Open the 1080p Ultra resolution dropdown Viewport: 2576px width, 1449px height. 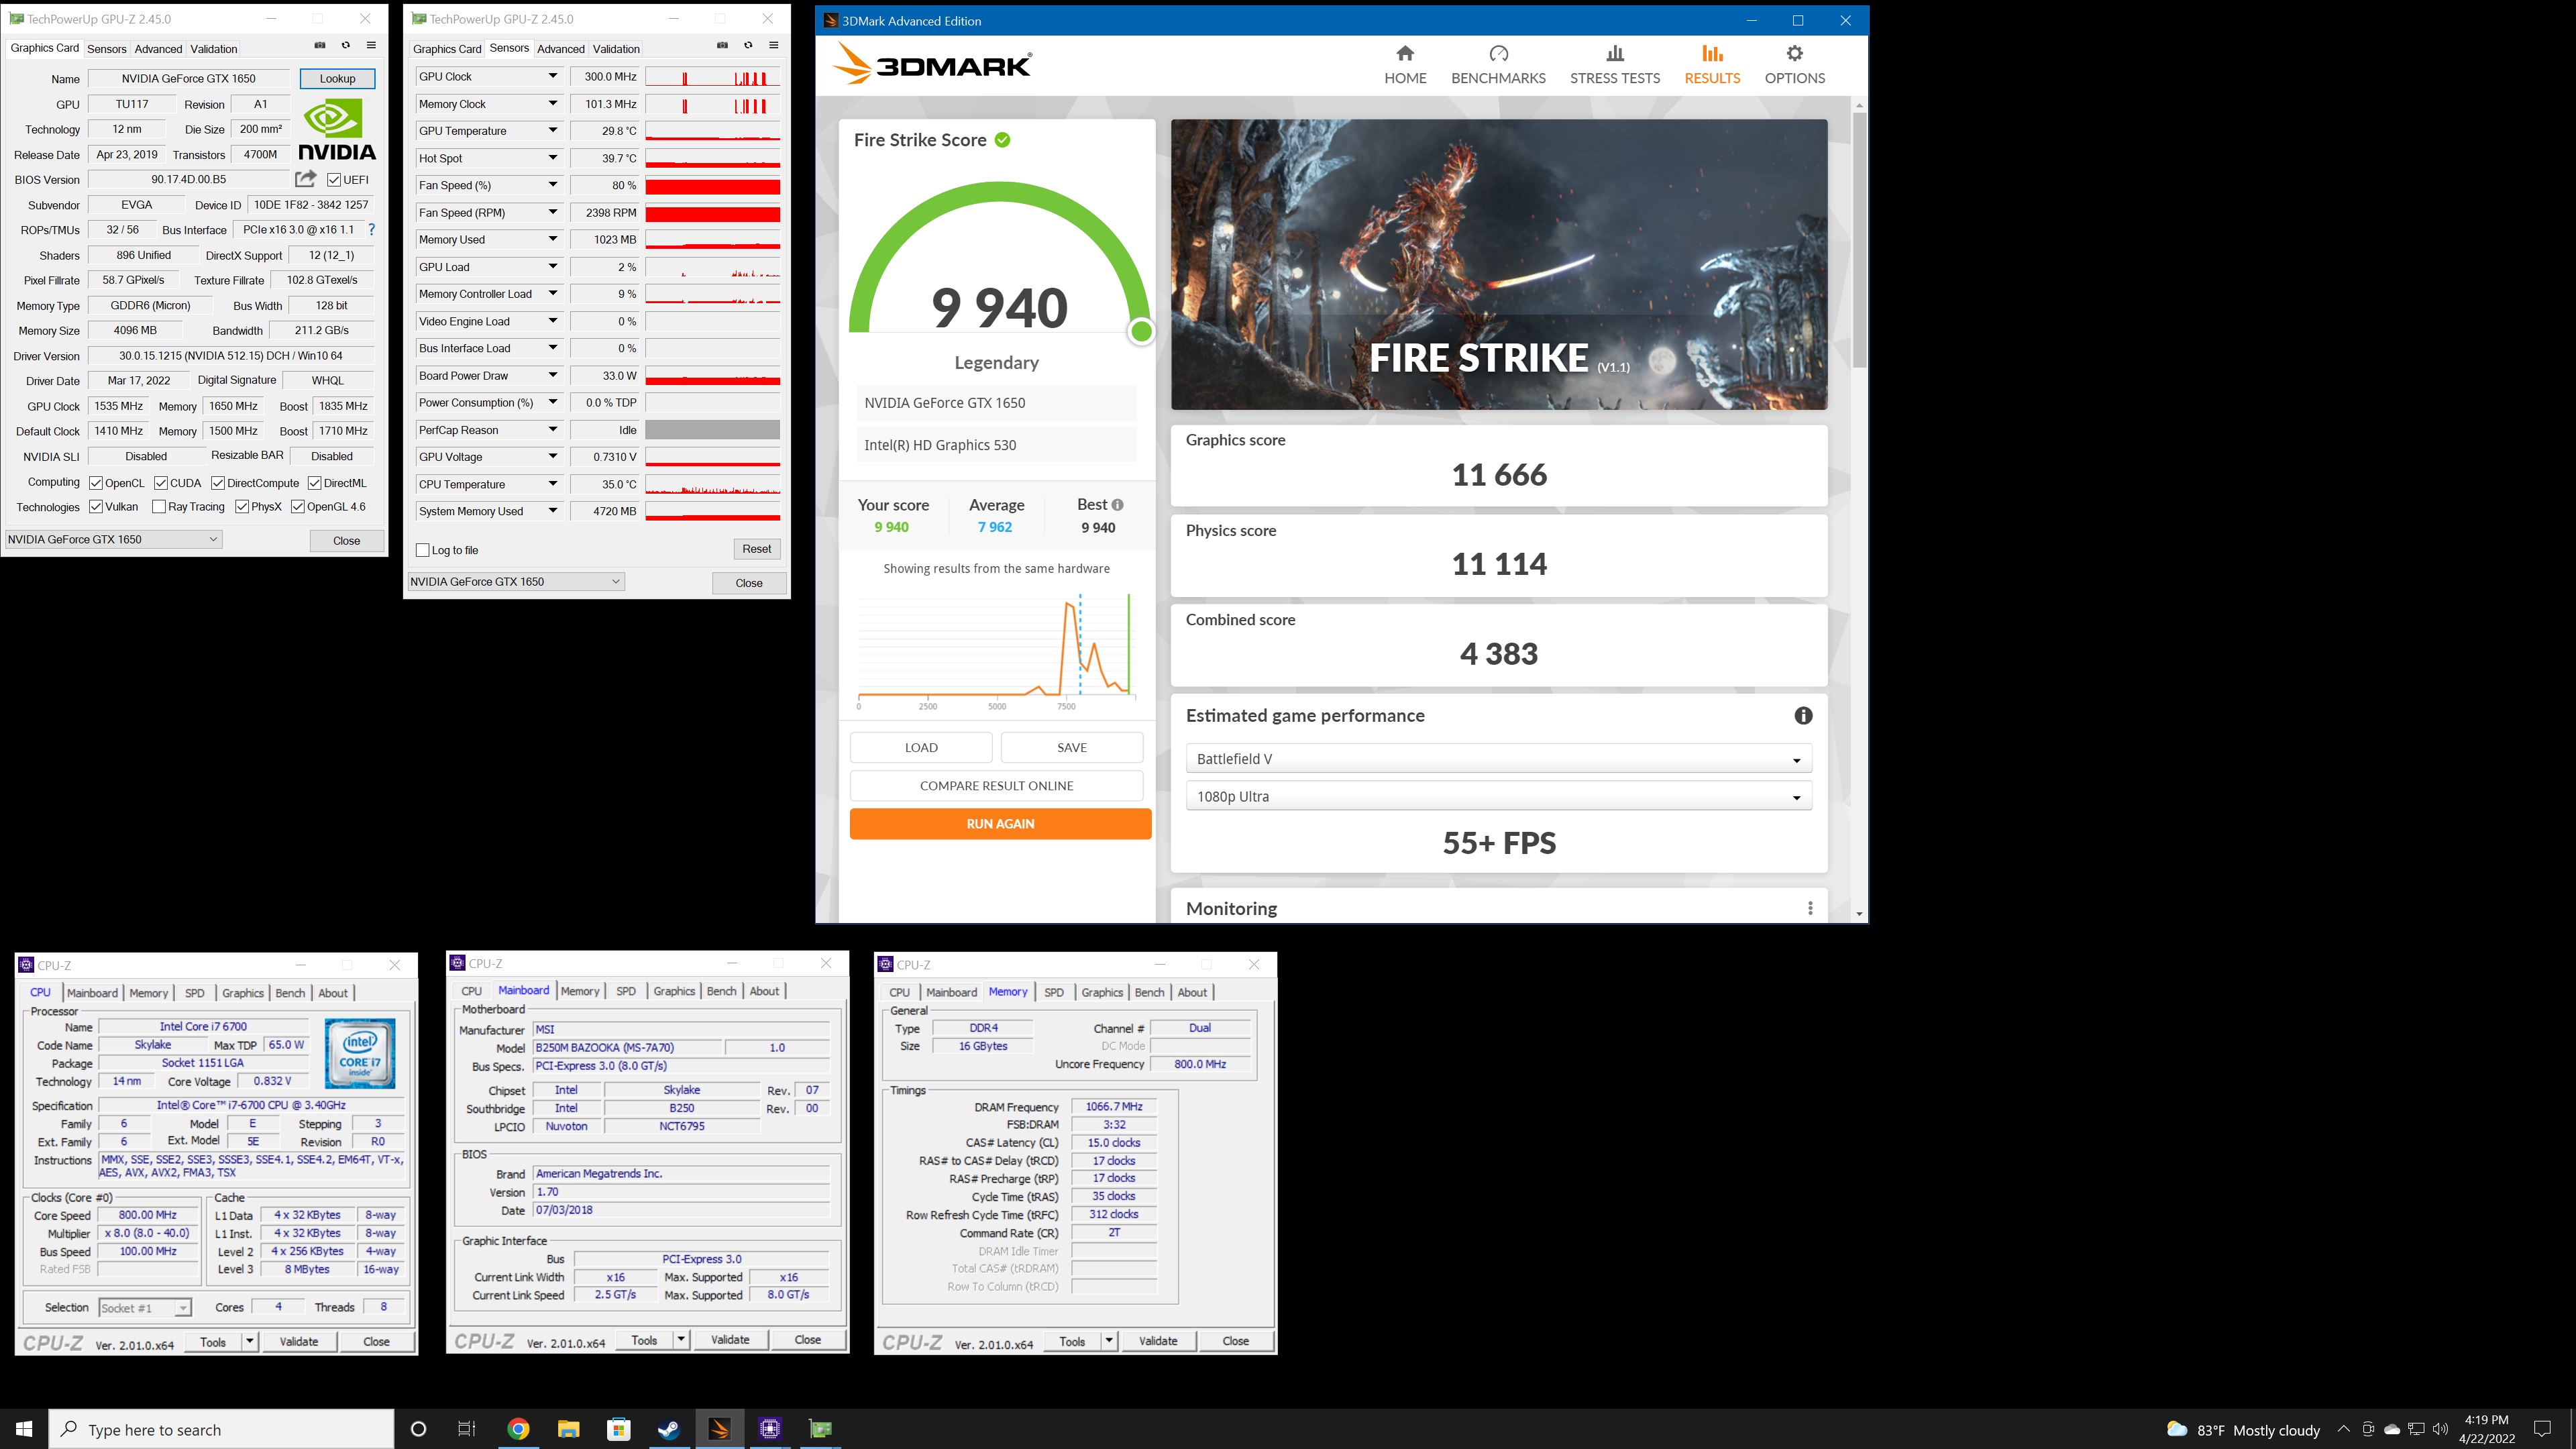click(1498, 797)
